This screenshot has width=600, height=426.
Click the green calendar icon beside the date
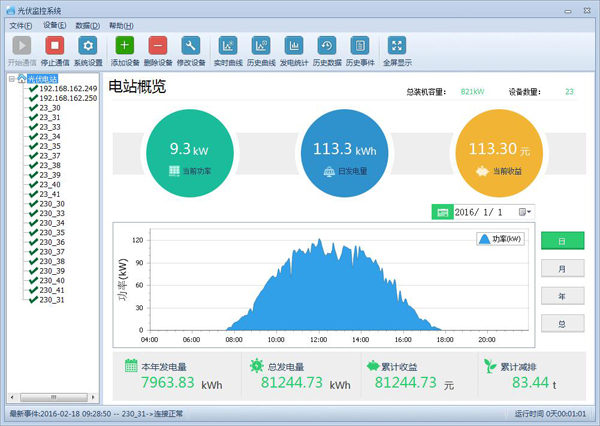441,212
